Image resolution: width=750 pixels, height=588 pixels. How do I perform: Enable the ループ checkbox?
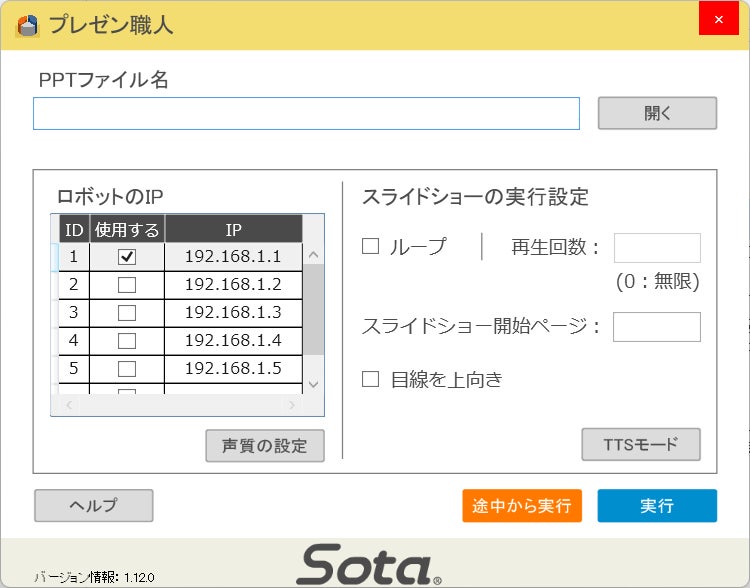pos(370,246)
